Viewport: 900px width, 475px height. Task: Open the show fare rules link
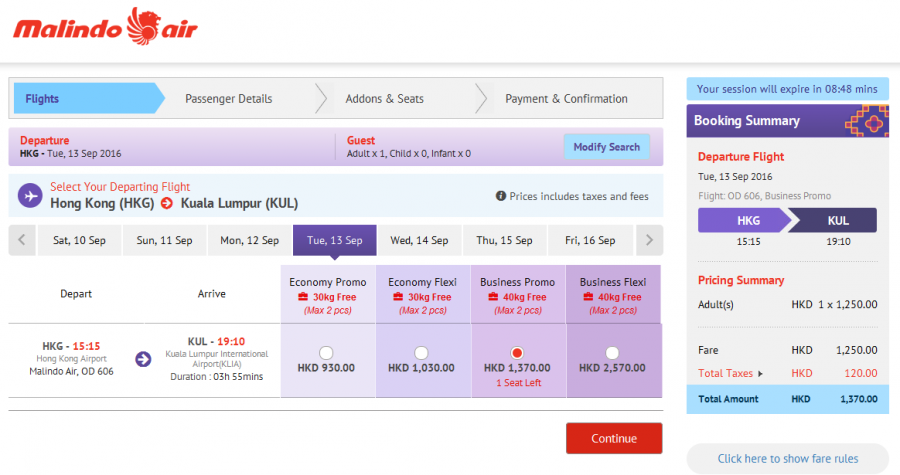(787, 459)
